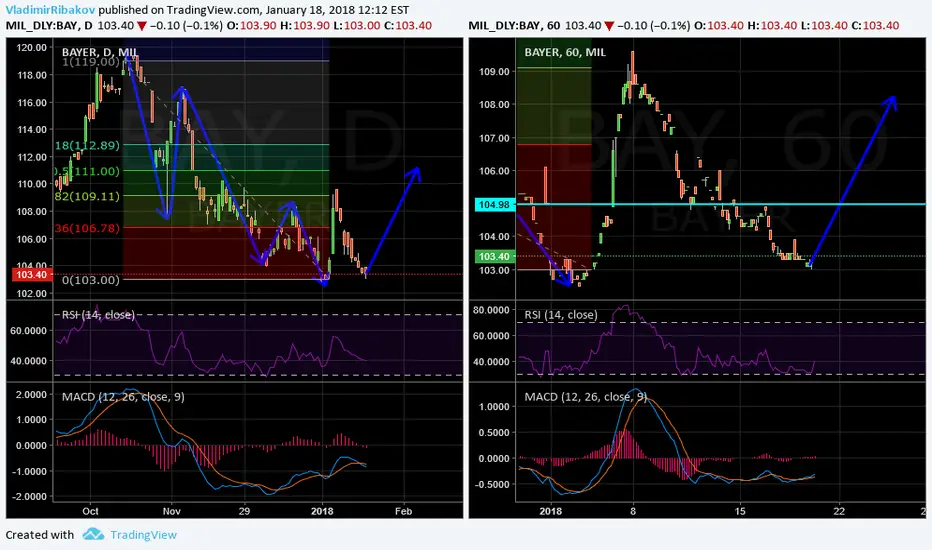Click the 80.0000 value on hourly RSI axis
This screenshot has width=932, height=550.
pos(491,310)
